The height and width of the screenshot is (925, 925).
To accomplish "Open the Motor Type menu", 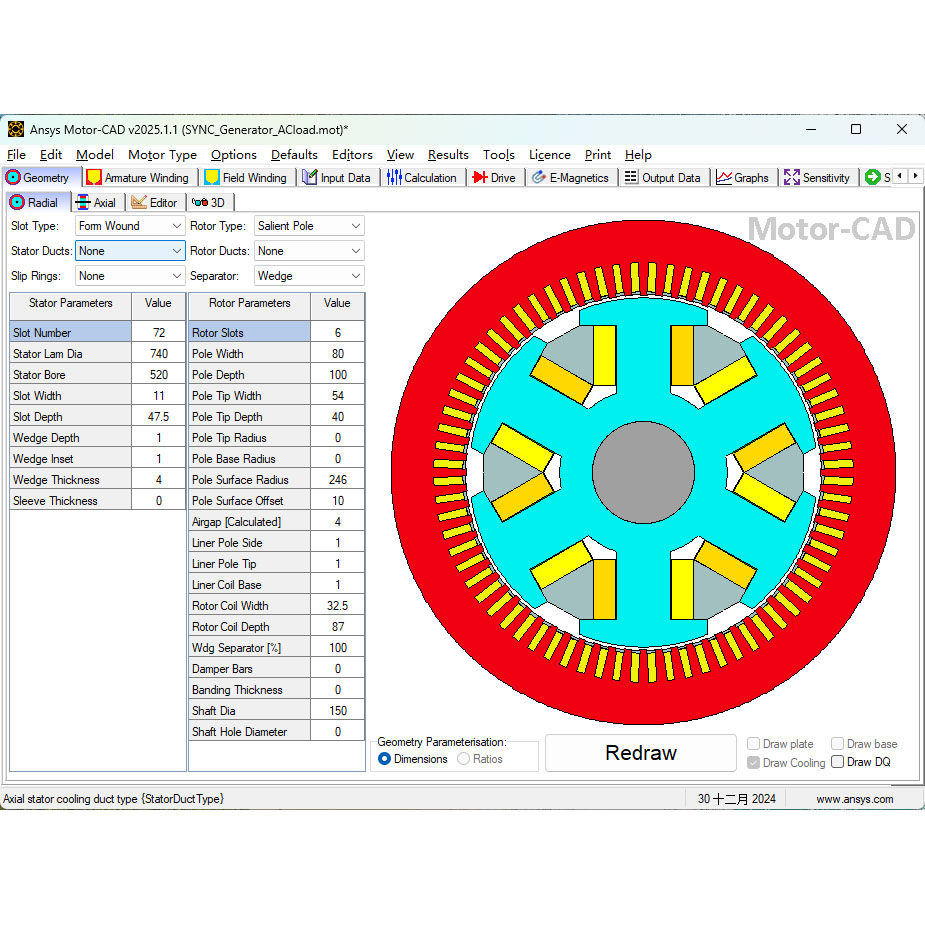I will pos(162,155).
